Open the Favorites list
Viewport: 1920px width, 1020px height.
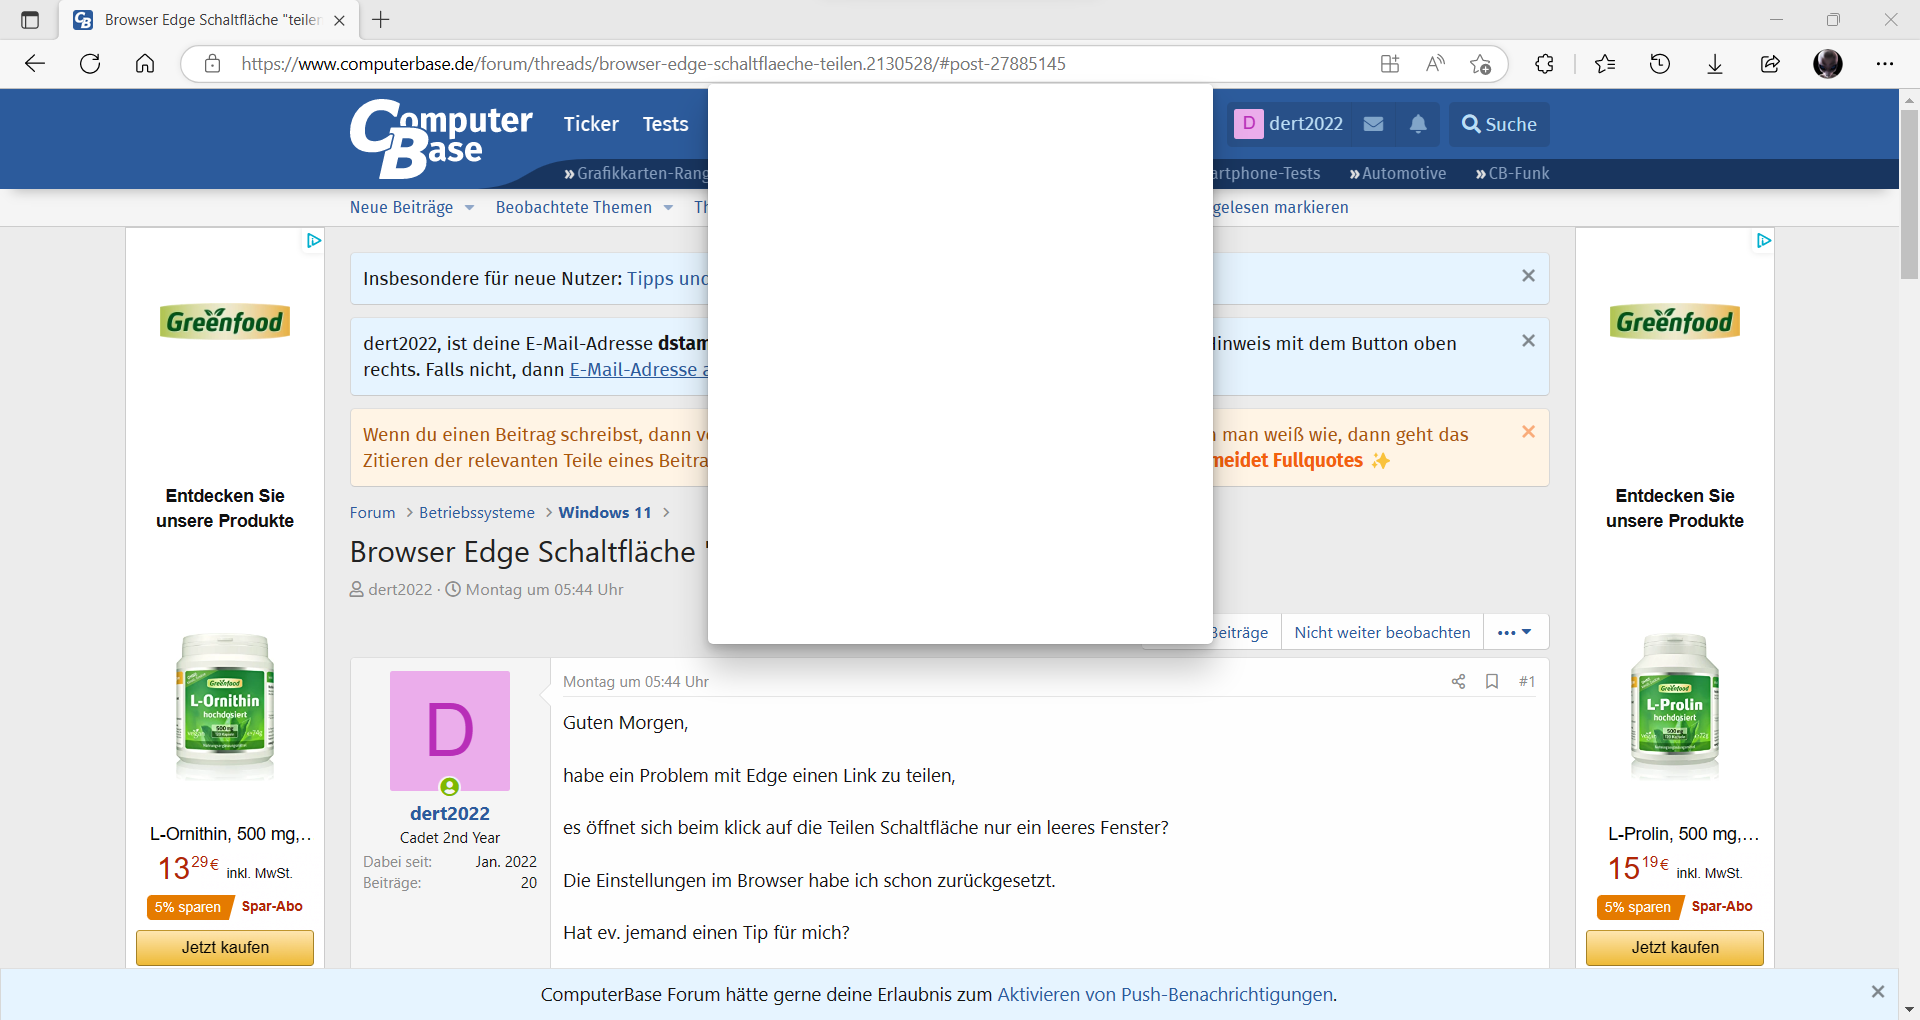pyautogui.click(x=1605, y=64)
